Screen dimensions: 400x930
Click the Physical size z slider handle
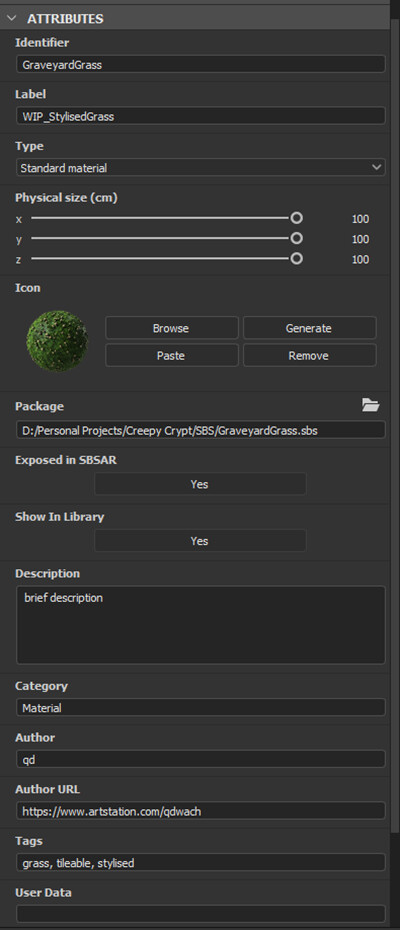click(296, 259)
